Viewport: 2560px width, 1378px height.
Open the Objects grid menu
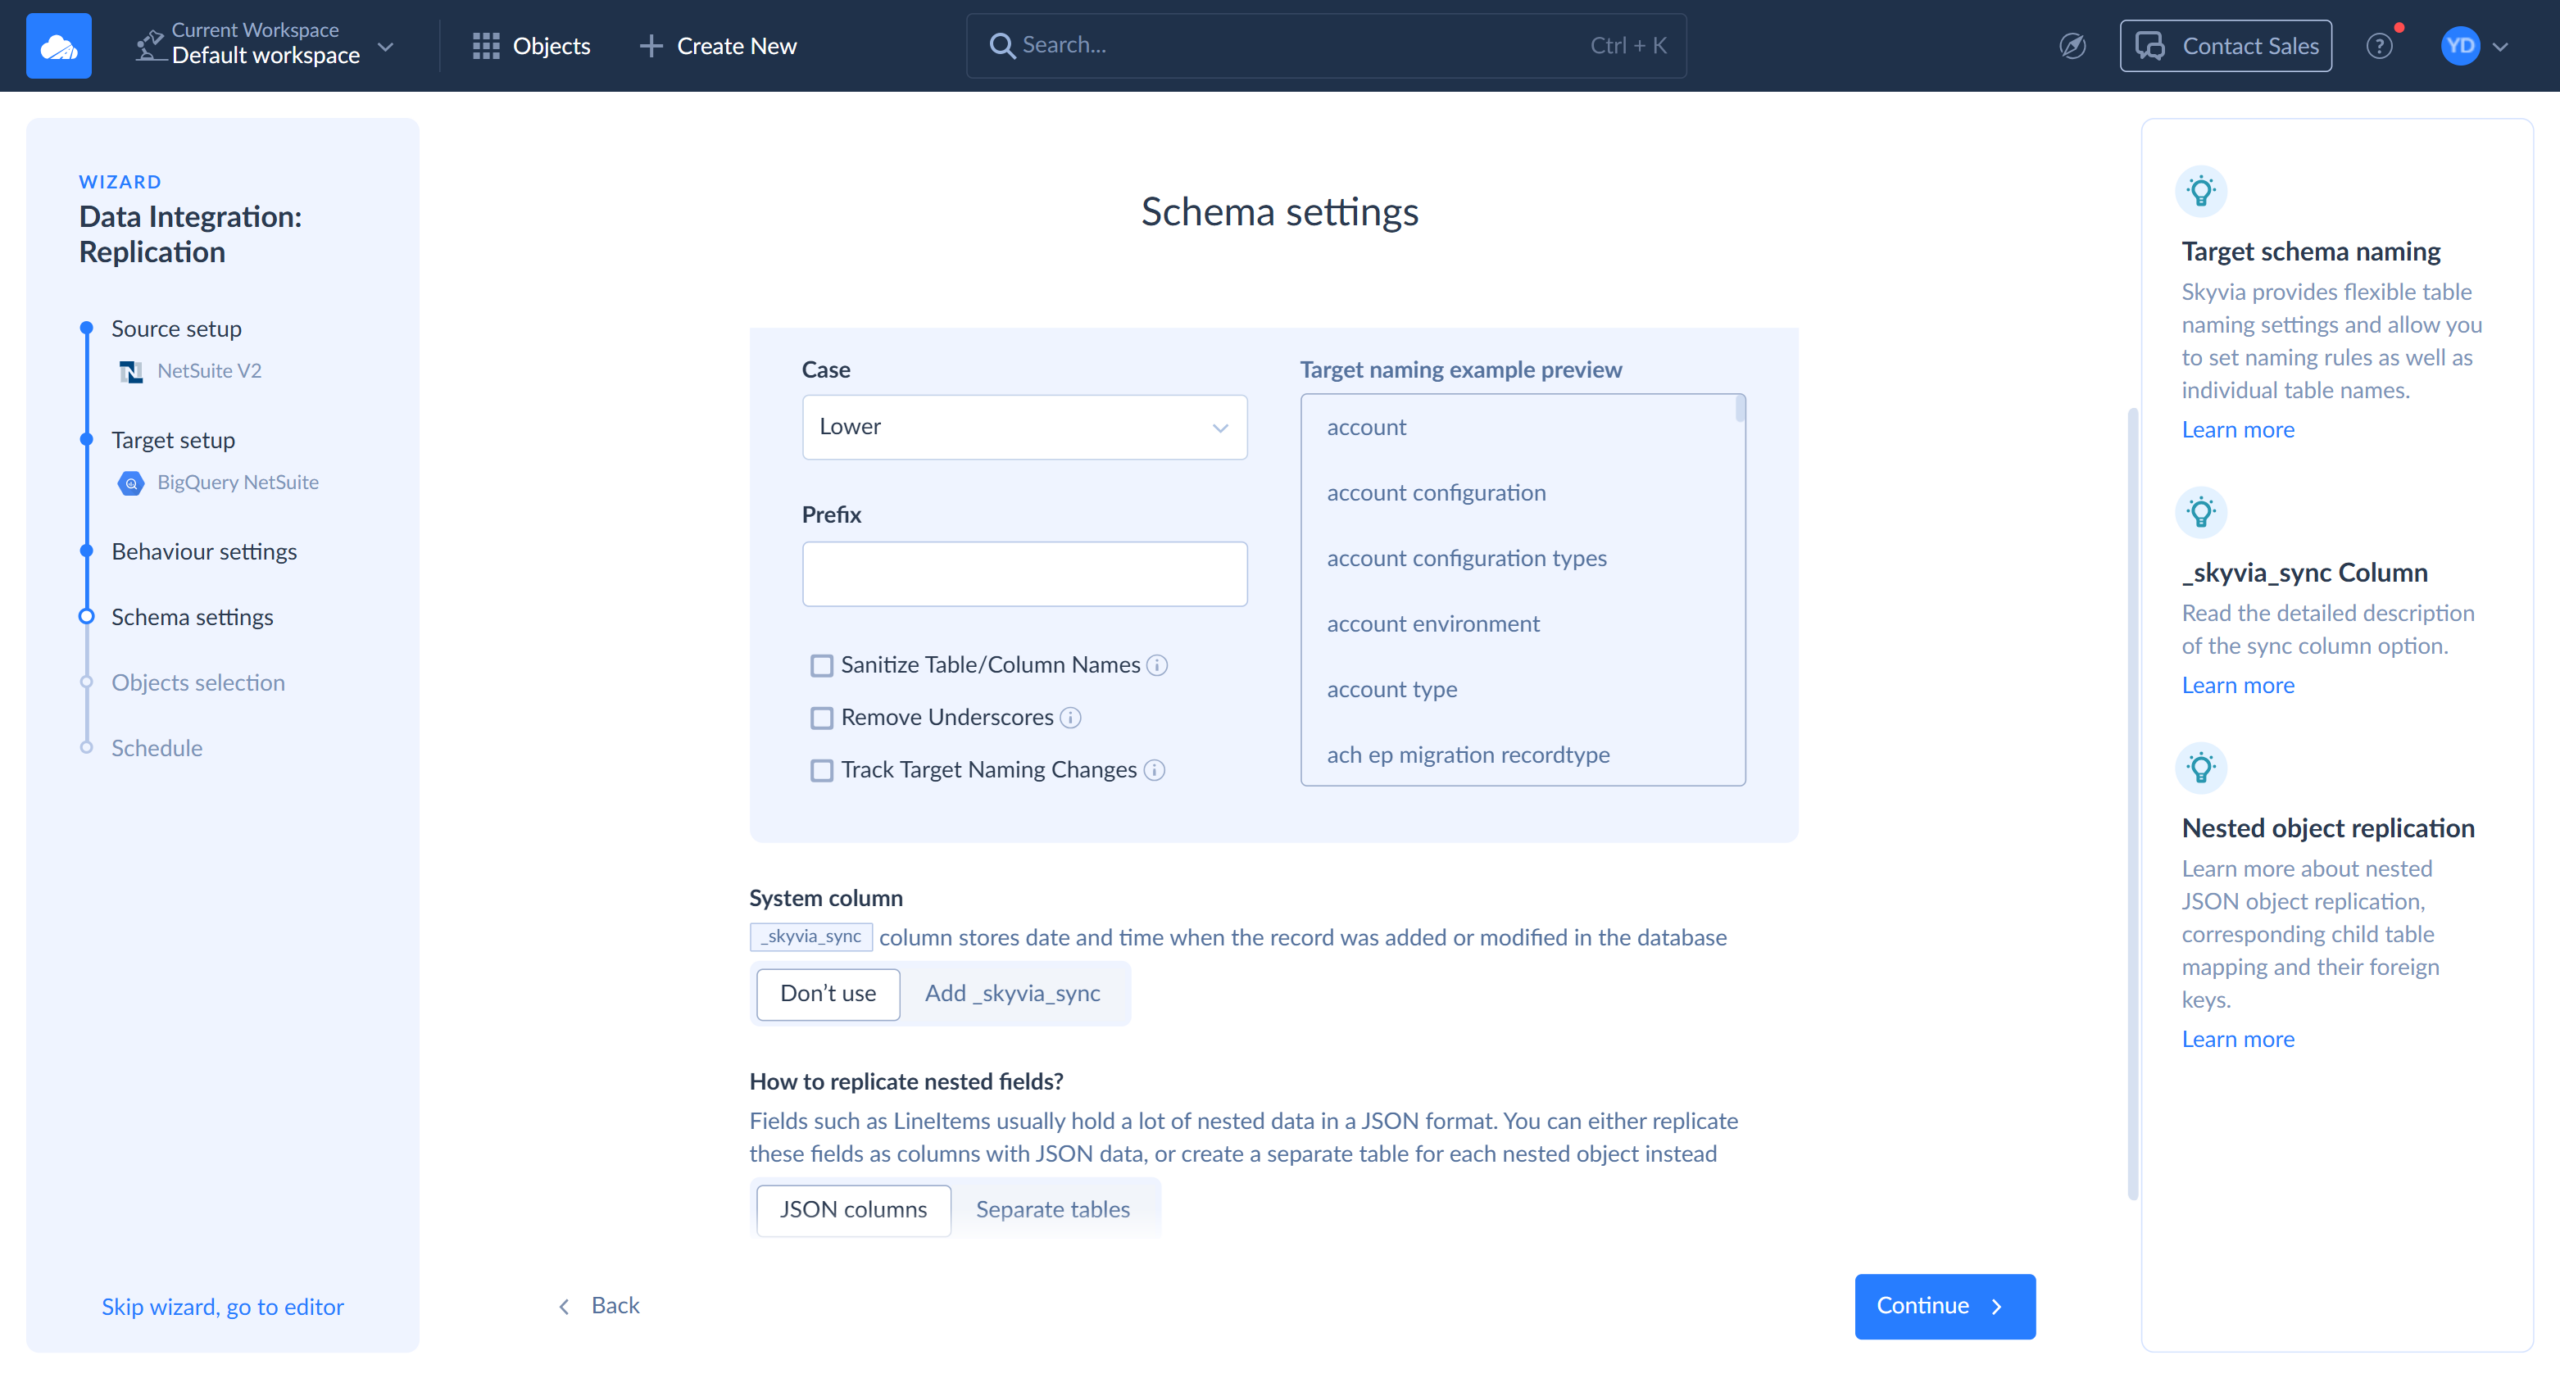531,46
